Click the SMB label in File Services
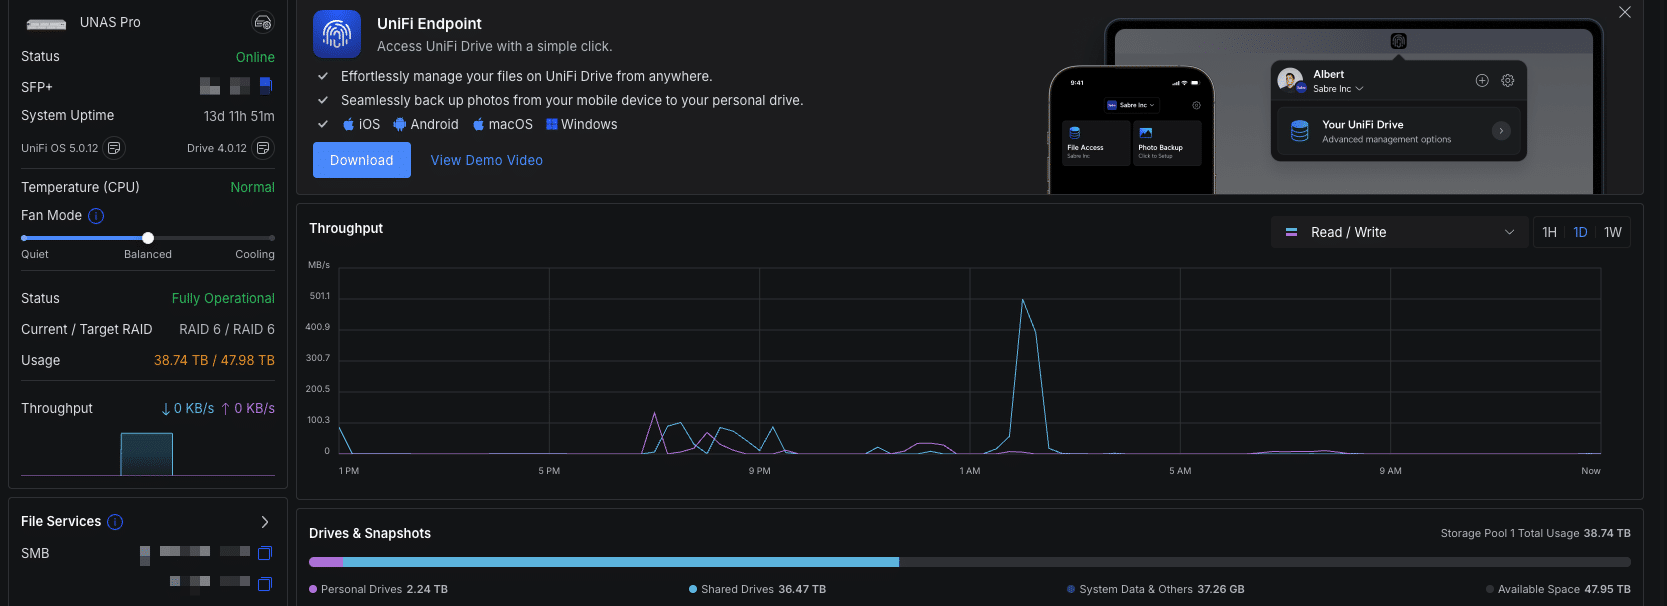 [35, 553]
